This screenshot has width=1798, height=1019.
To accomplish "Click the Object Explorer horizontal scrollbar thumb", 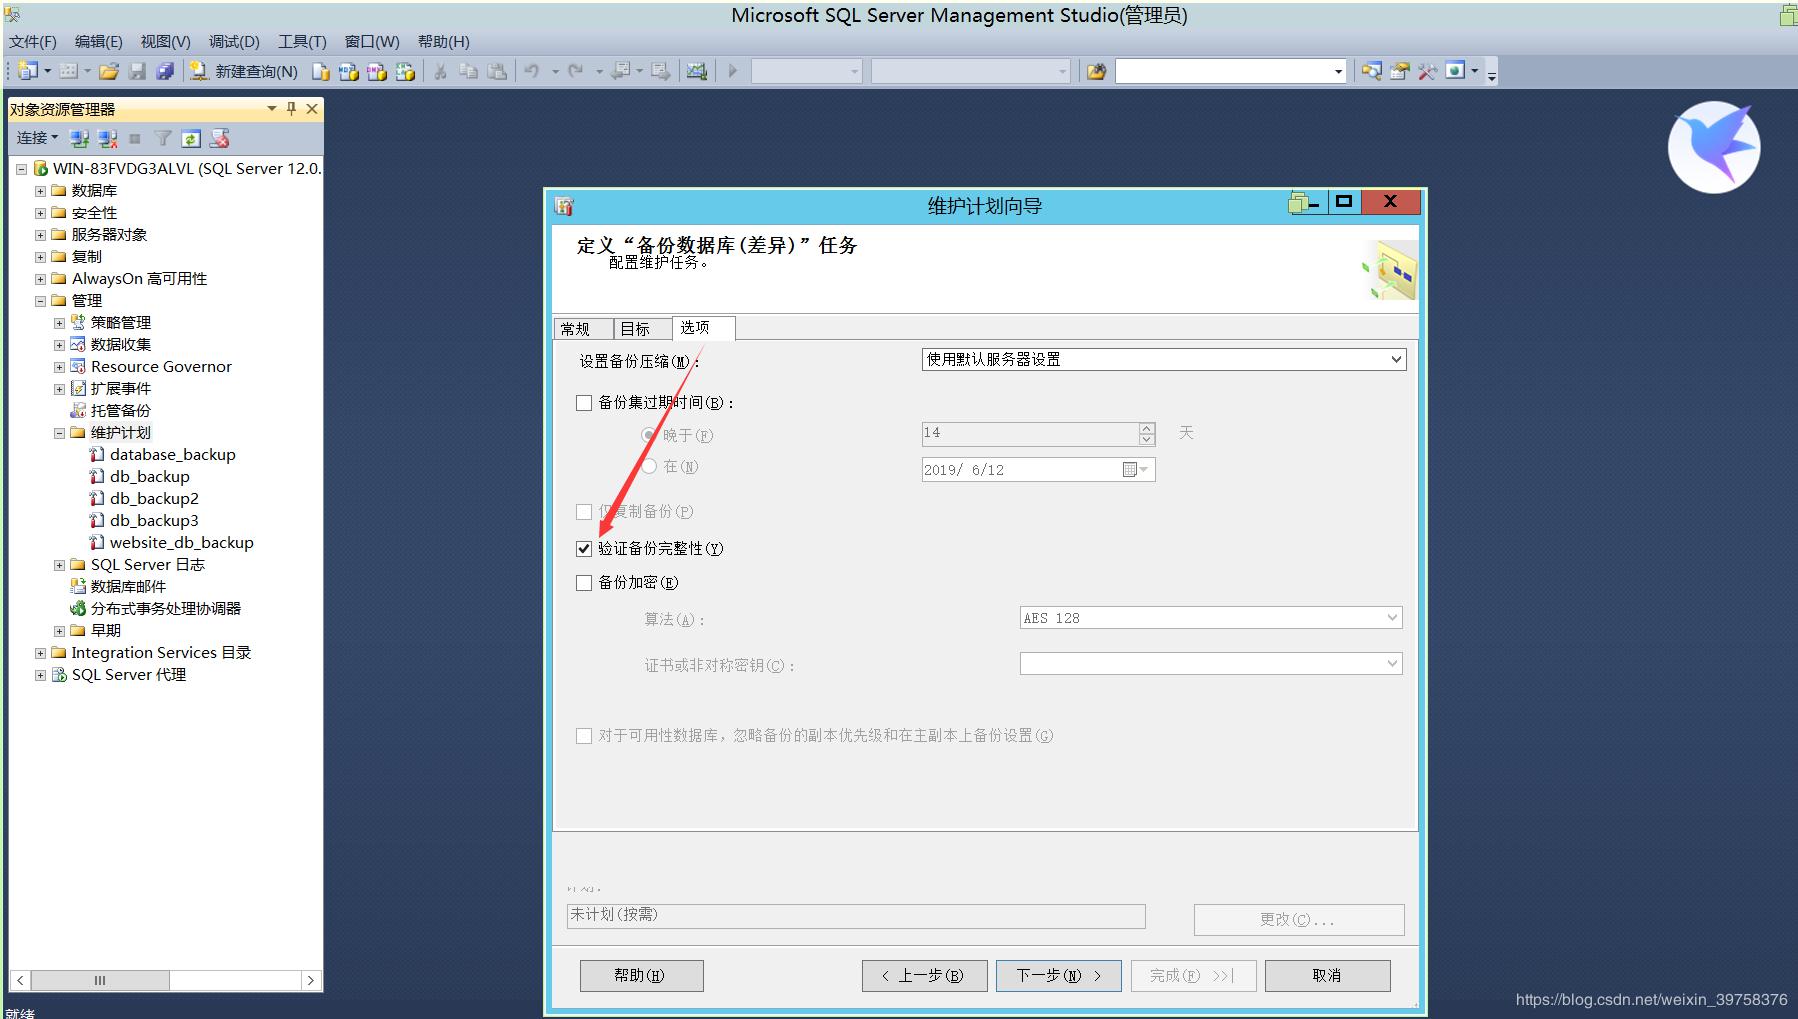I will [x=99, y=980].
